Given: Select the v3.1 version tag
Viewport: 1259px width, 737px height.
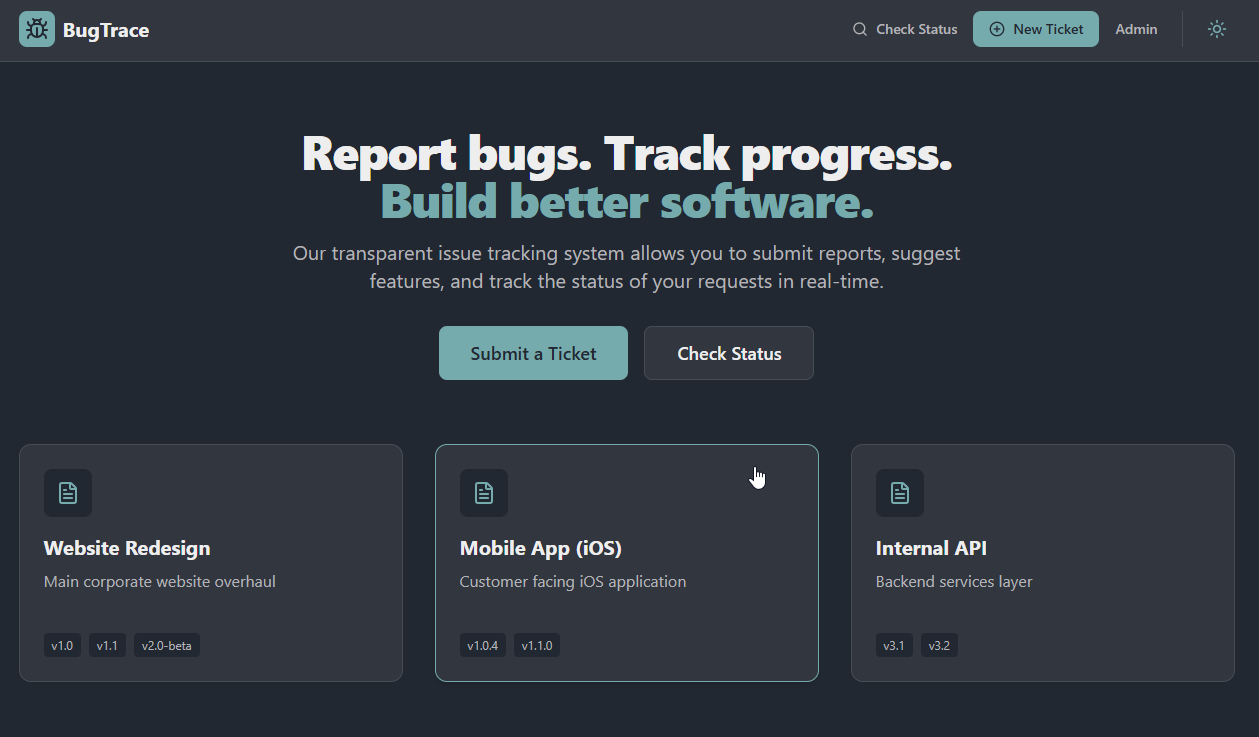Looking at the screenshot, I should [894, 645].
